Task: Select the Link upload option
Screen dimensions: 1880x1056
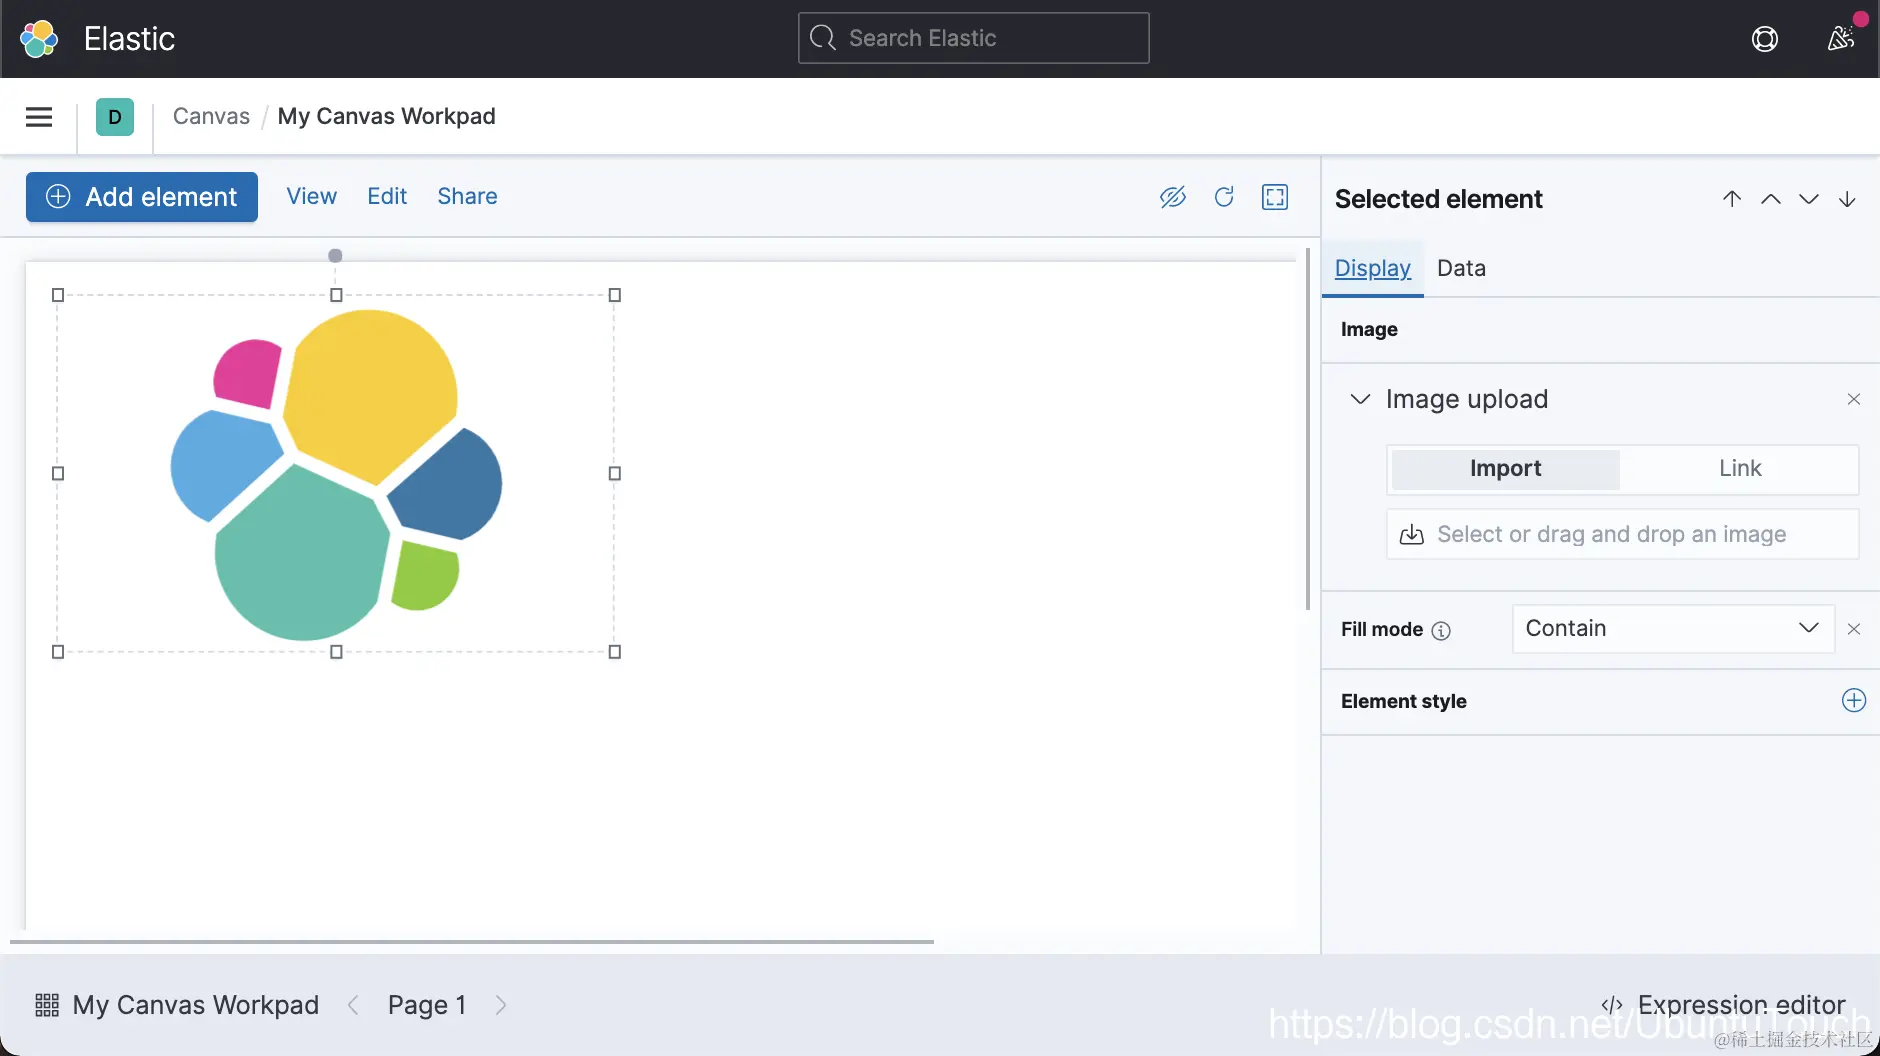Action: (x=1740, y=469)
